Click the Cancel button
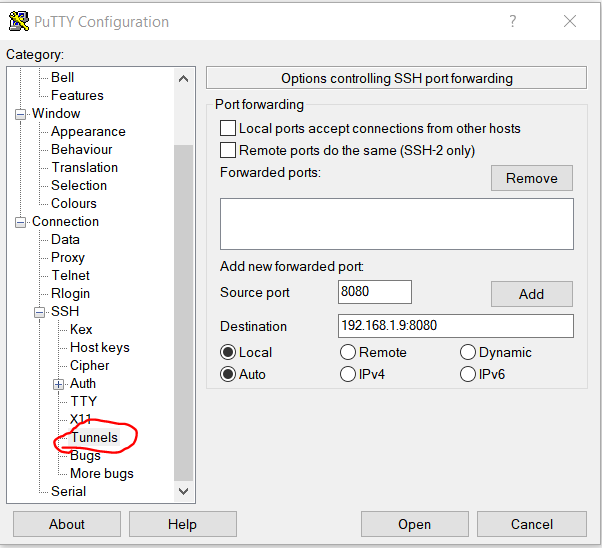 point(532,524)
